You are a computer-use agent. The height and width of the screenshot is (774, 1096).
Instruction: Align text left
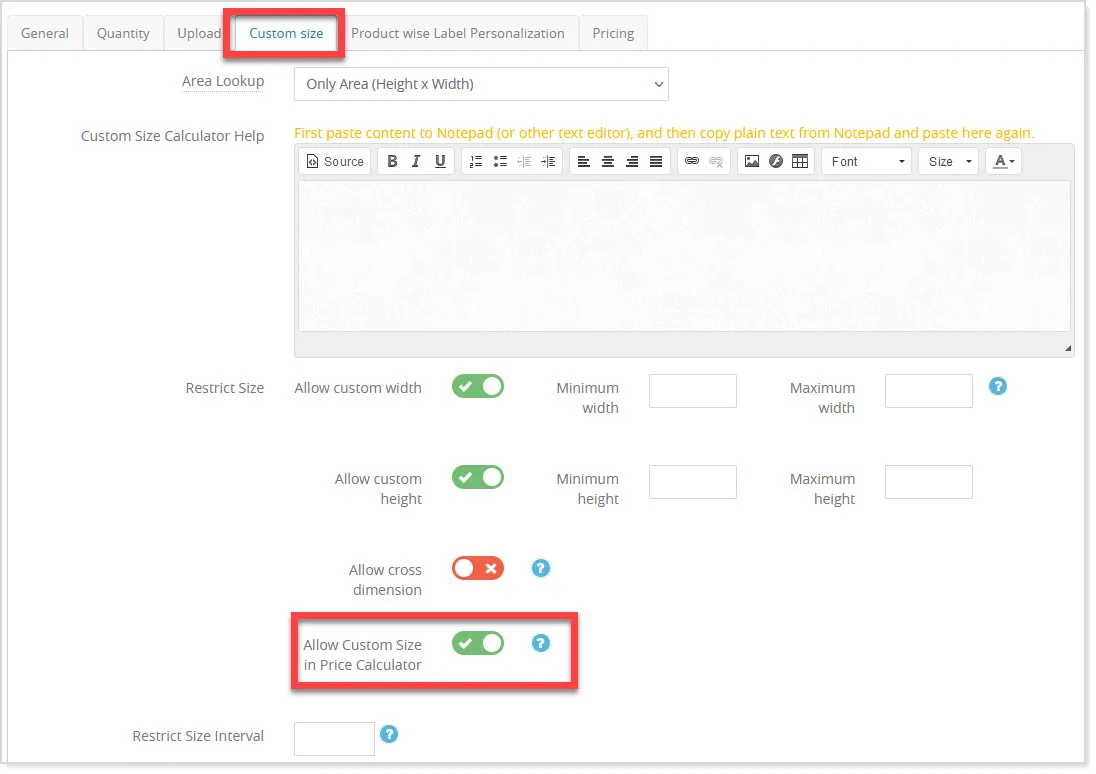pos(584,162)
